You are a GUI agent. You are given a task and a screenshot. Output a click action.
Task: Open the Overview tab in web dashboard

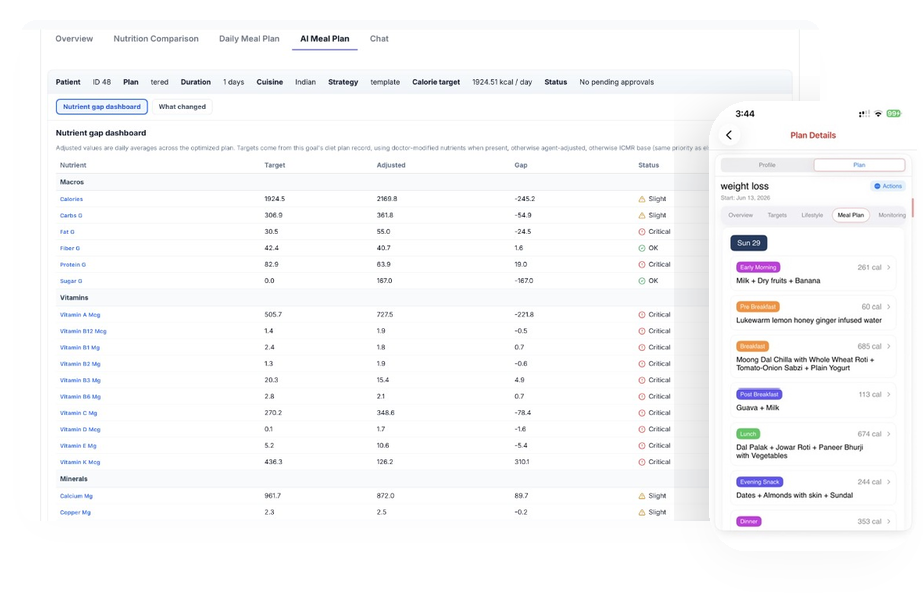coord(74,39)
